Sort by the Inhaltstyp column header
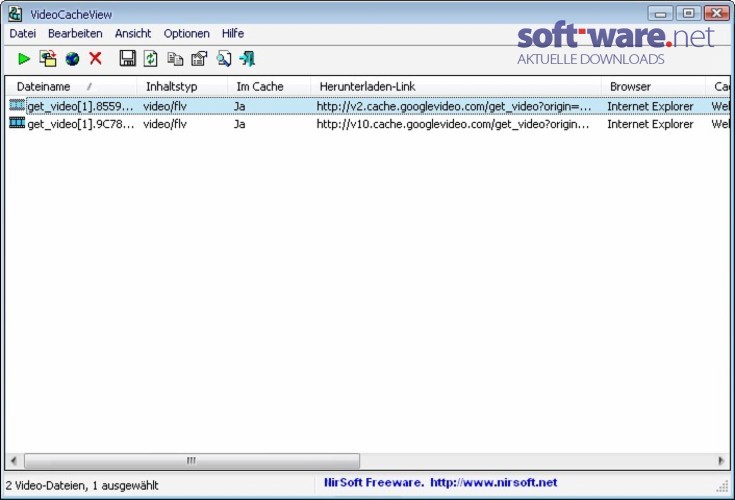 point(182,87)
